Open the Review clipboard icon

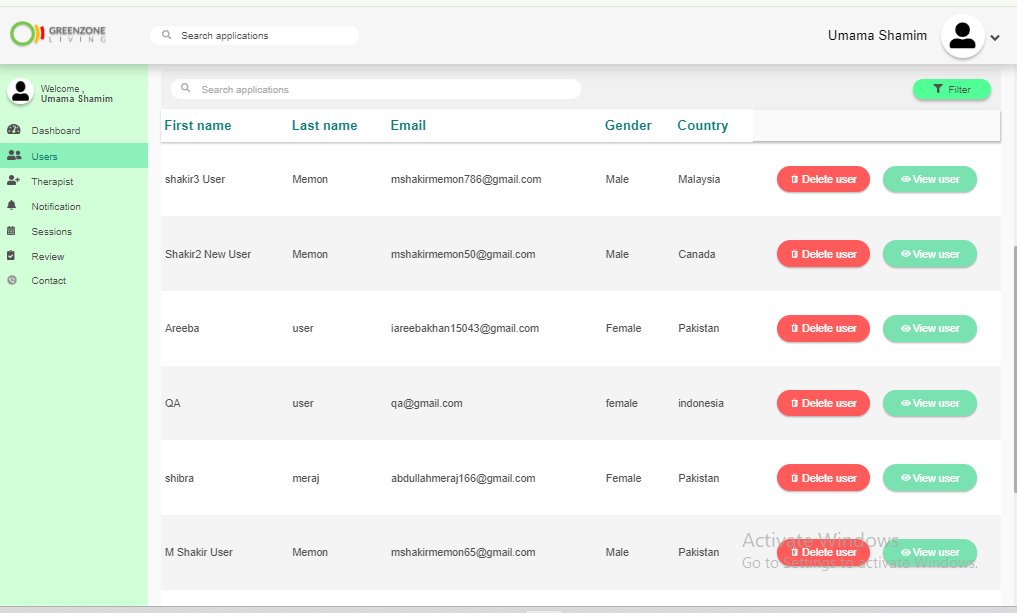11,256
